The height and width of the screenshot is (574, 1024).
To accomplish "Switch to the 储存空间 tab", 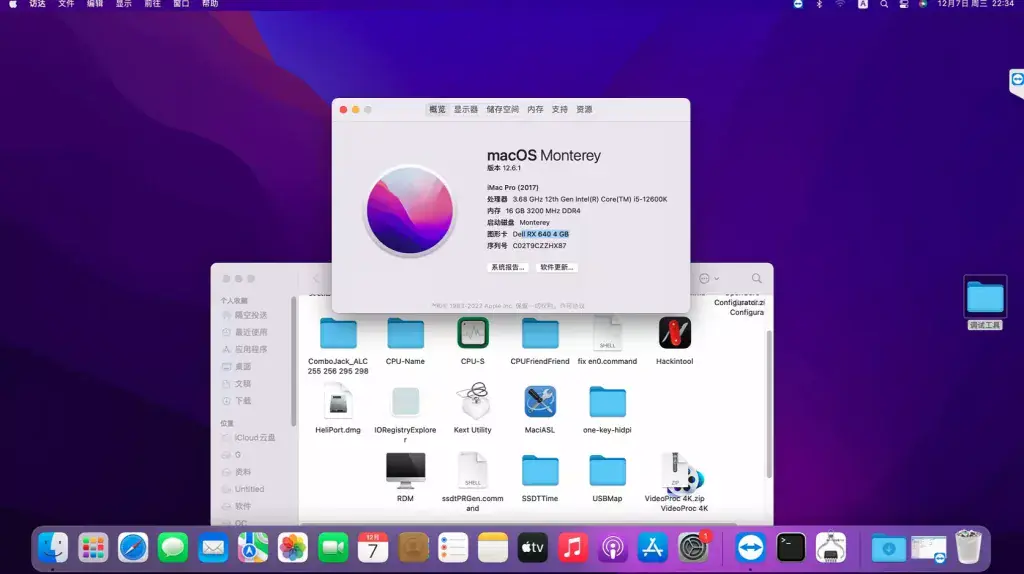I will 502,110.
